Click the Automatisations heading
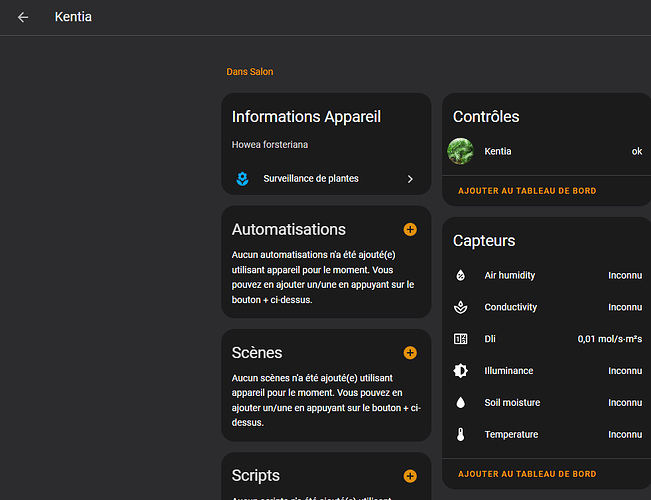This screenshot has width=651, height=500. (x=289, y=230)
